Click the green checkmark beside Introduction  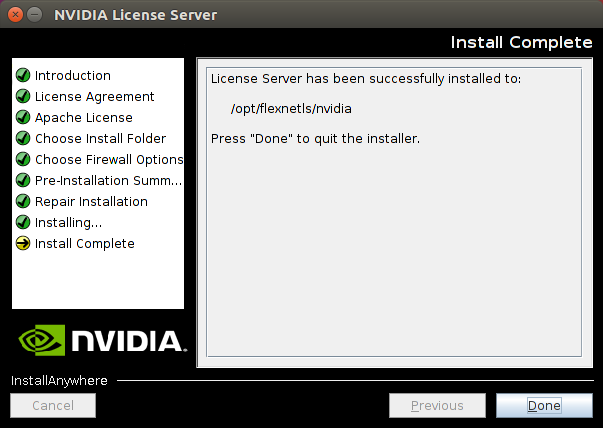point(23,76)
